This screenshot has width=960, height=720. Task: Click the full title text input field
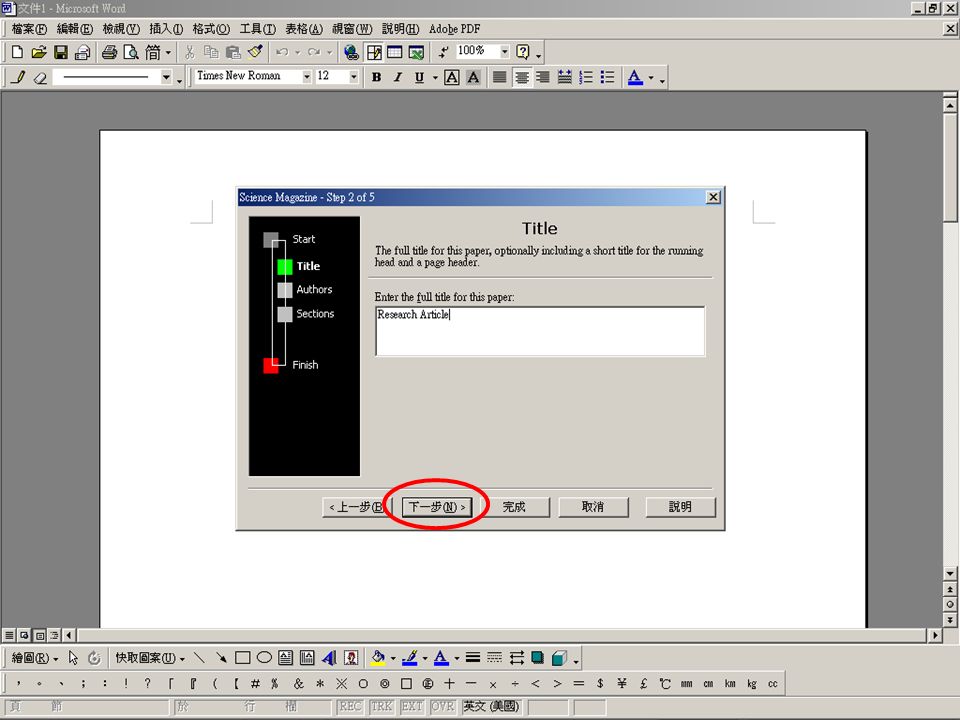pos(540,331)
